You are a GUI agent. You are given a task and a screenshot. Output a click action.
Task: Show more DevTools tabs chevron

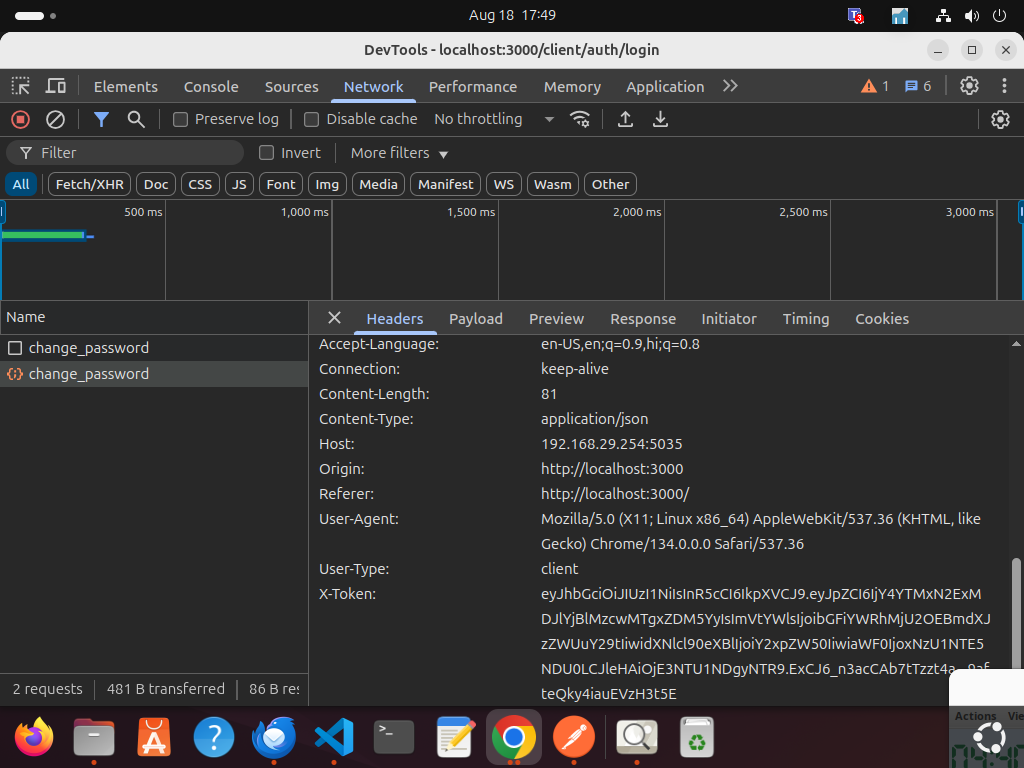[x=730, y=86]
